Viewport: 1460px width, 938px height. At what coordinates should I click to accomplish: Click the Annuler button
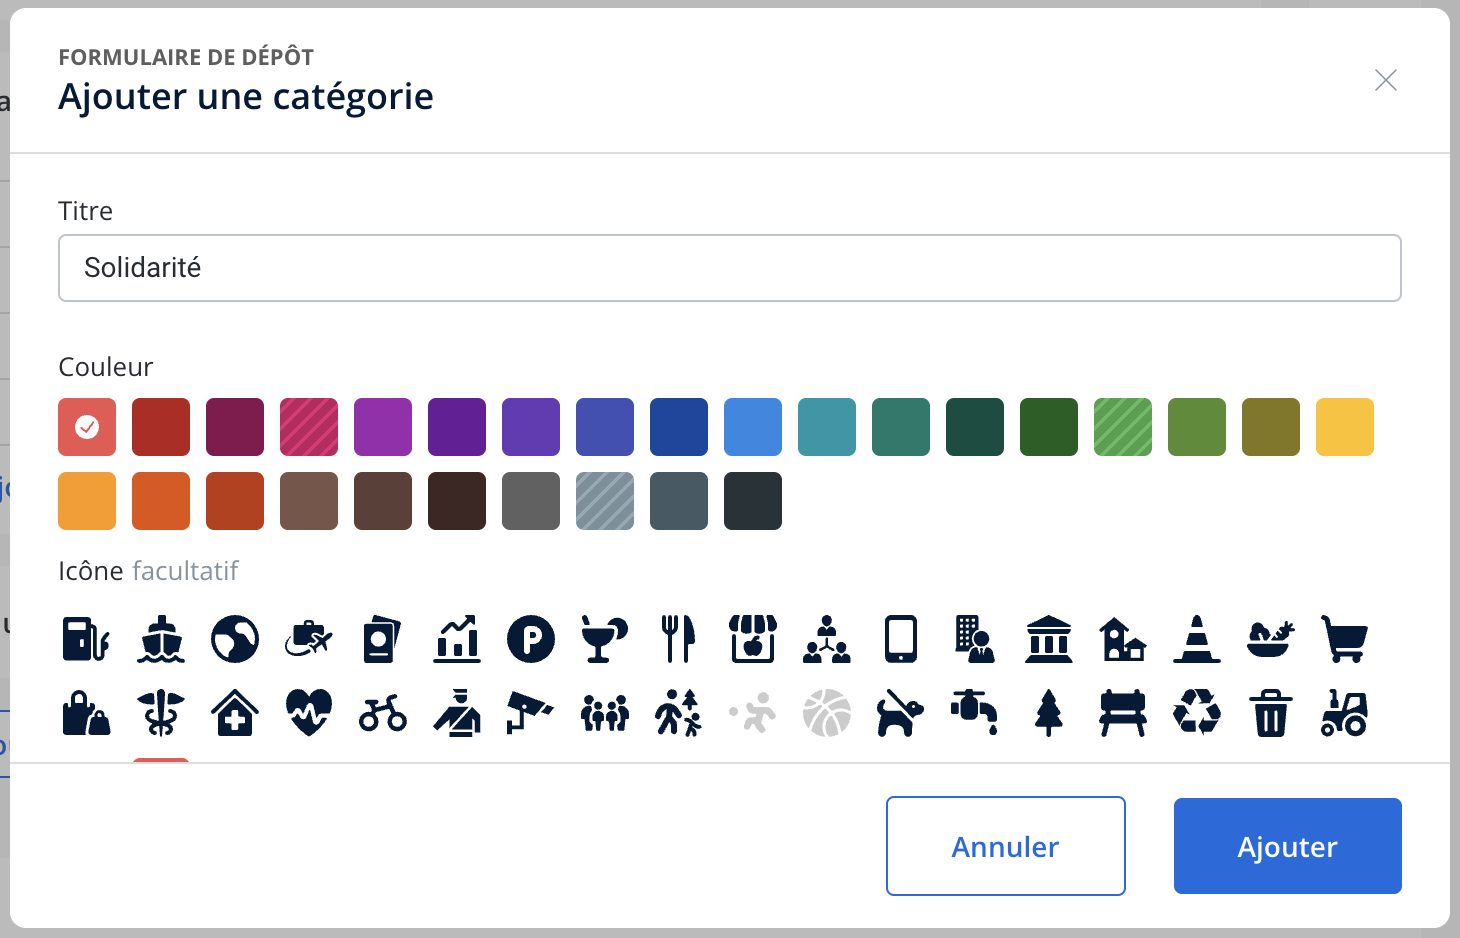(1006, 846)
